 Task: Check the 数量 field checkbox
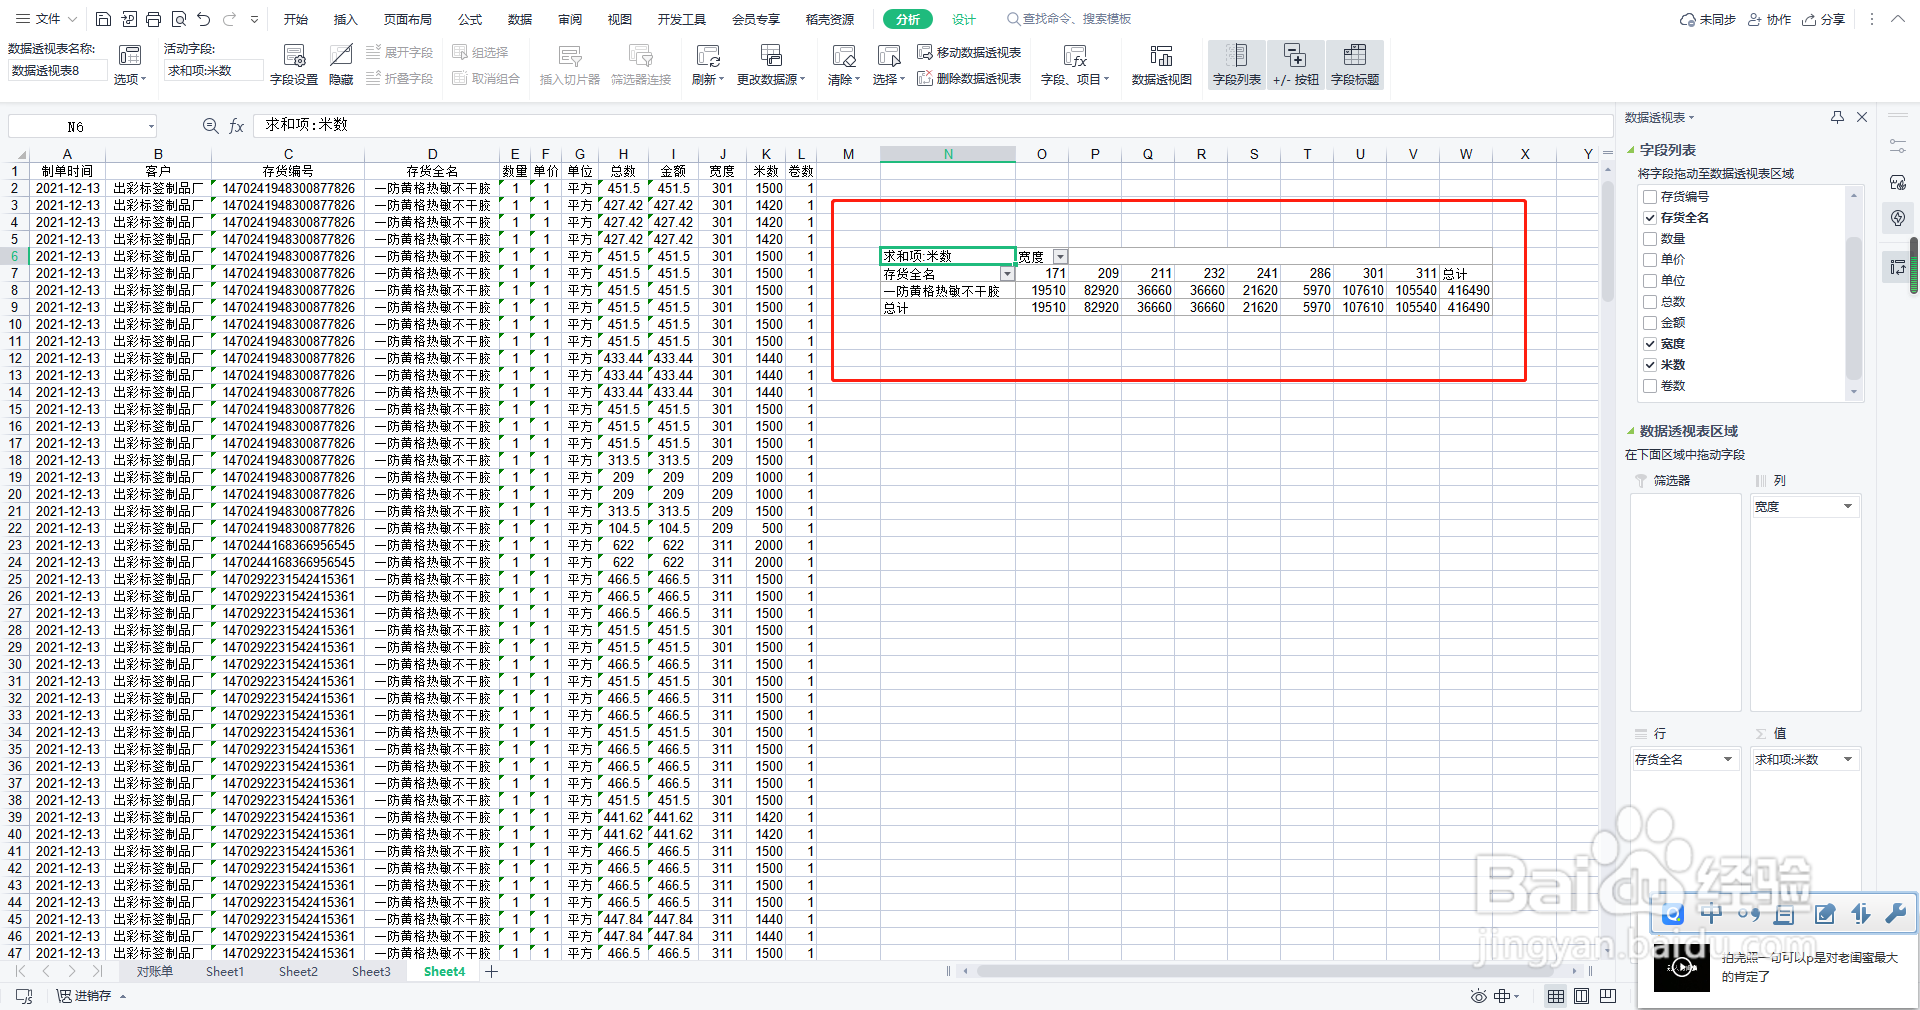pyautogui.click(x=1650, y=239)
